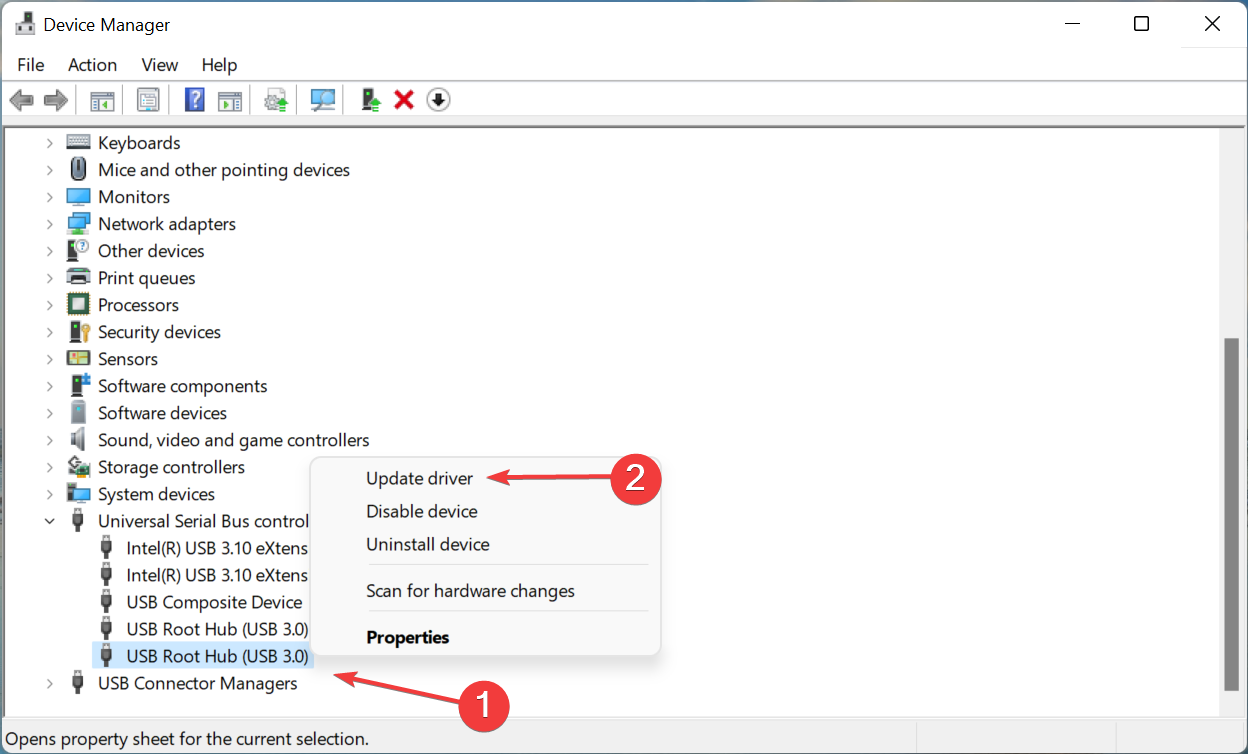The width and height of the screenshot is (1248, 754).
Task: Select the Print queues printer icon
Action: [78, 277]
